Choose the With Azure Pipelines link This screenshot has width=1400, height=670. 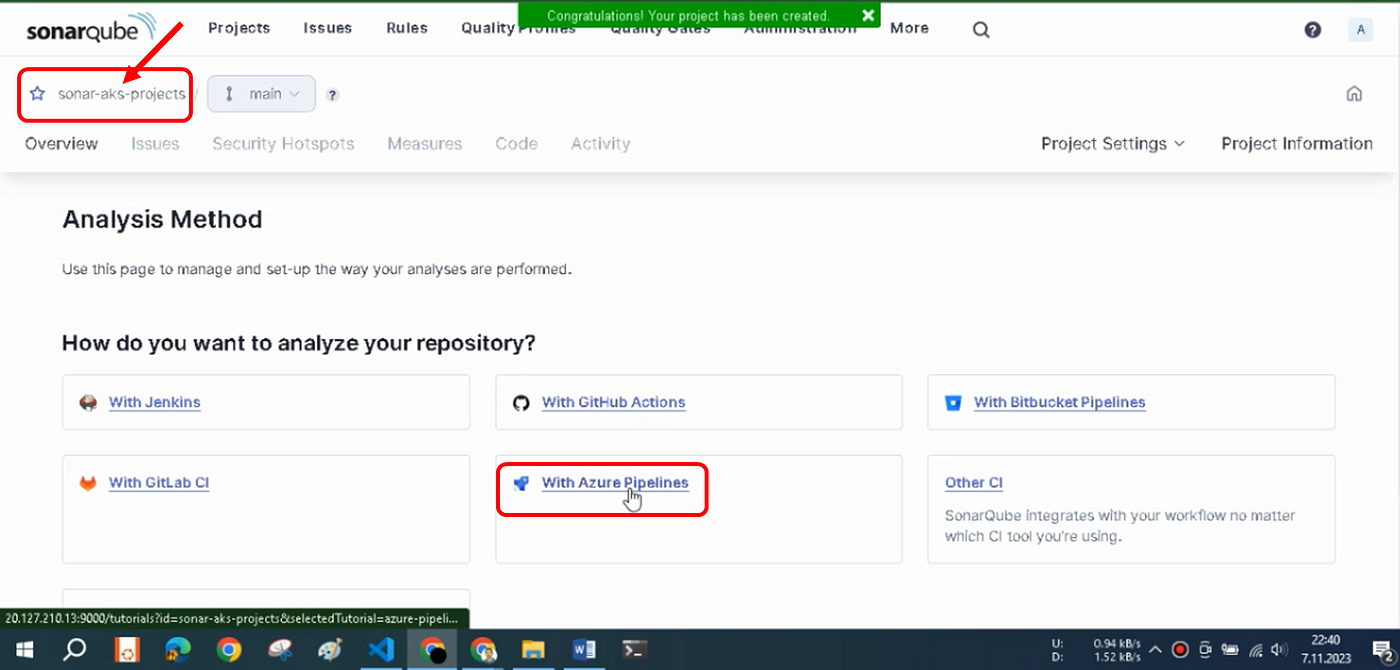tap(615, 483)
